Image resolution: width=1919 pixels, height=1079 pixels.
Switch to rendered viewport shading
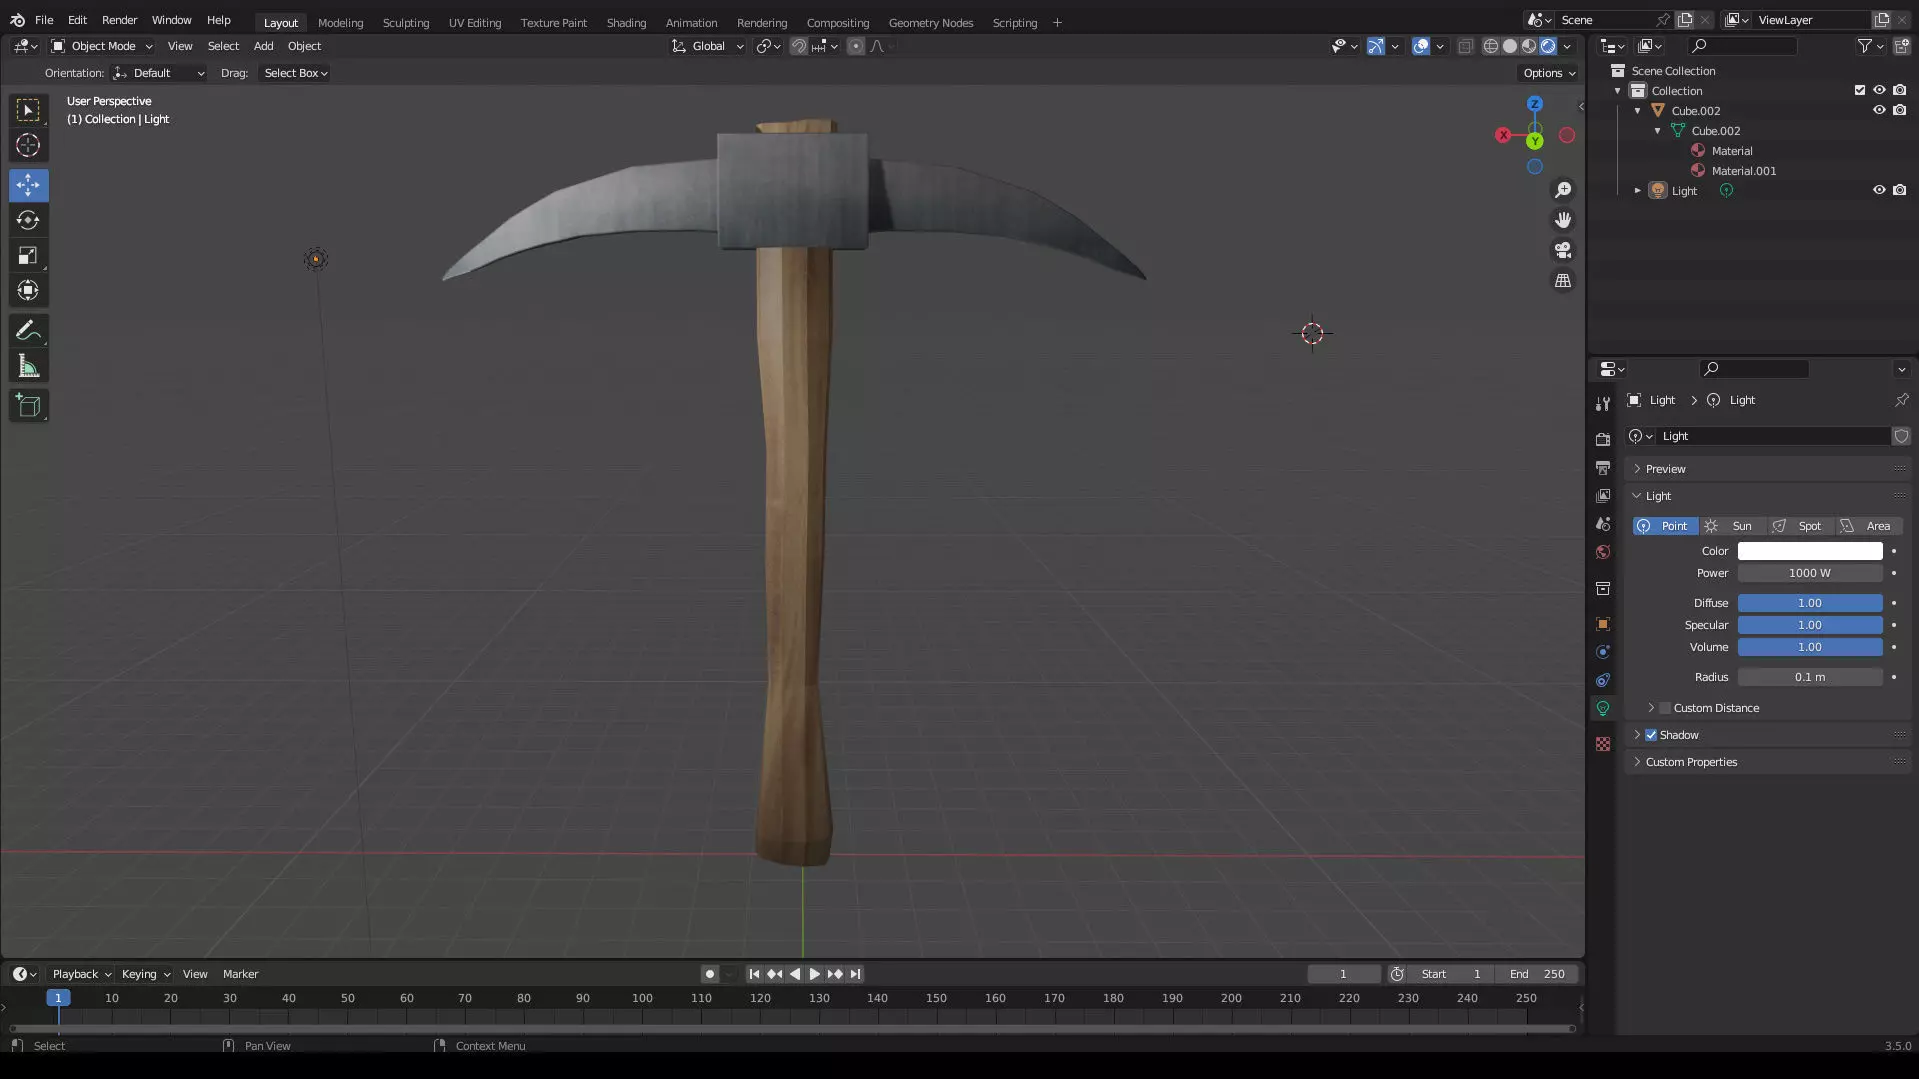pos(1548,46)
